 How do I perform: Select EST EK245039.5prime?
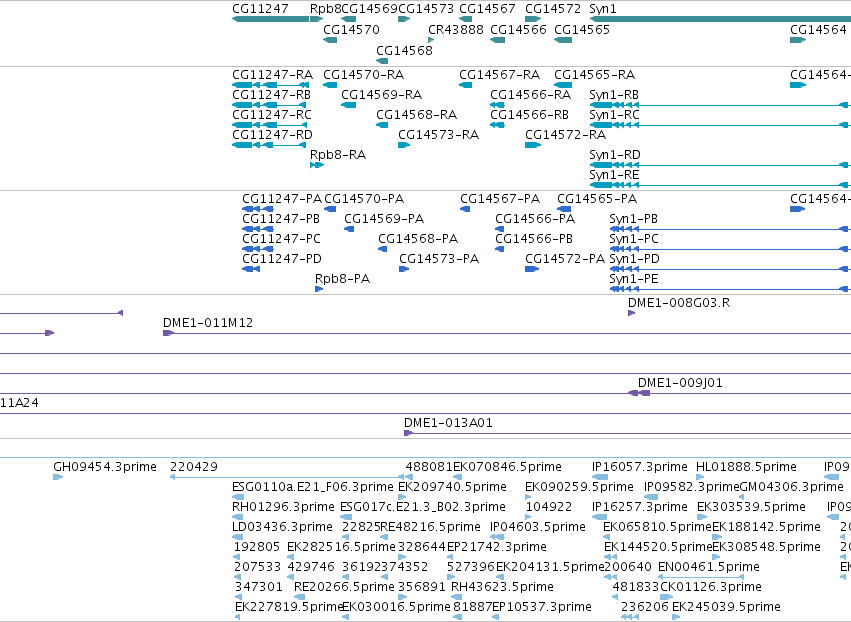[x=726, y=607]
